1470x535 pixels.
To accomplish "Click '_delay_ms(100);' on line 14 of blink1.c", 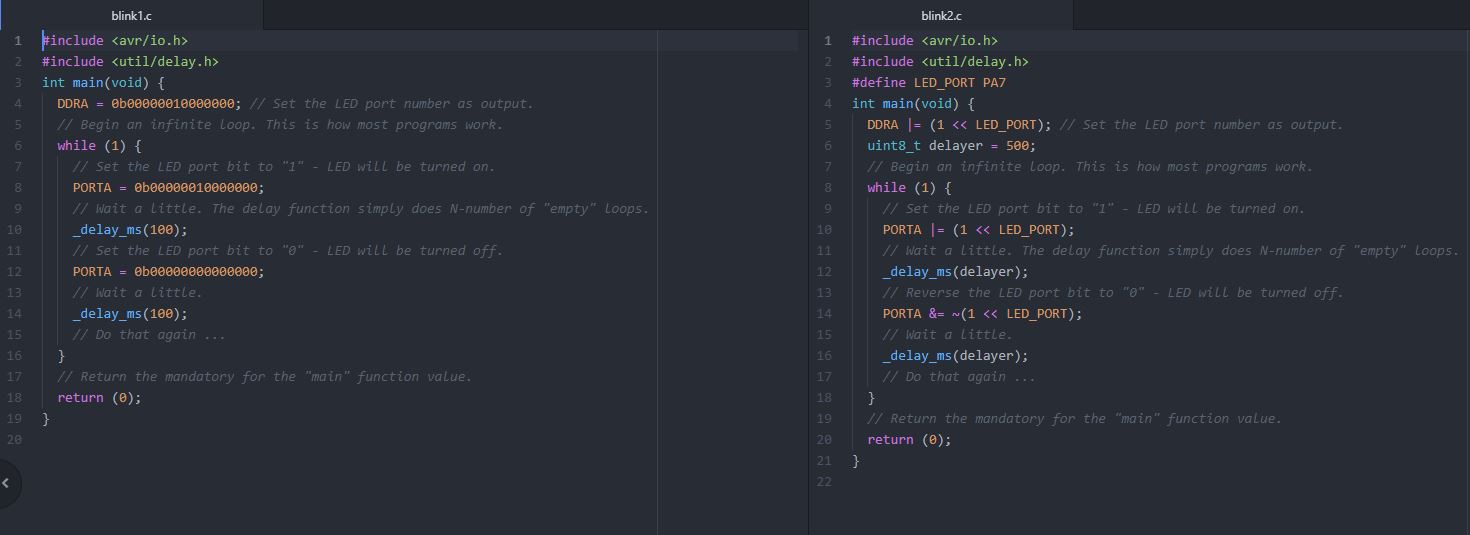I will pyautogui.click(x=130, y=314).
